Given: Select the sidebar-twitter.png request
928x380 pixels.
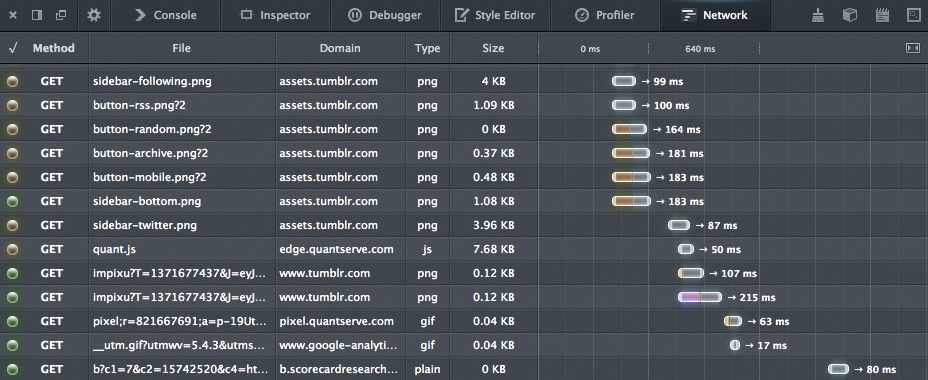Looking at the screenshot, I should 464,225.
